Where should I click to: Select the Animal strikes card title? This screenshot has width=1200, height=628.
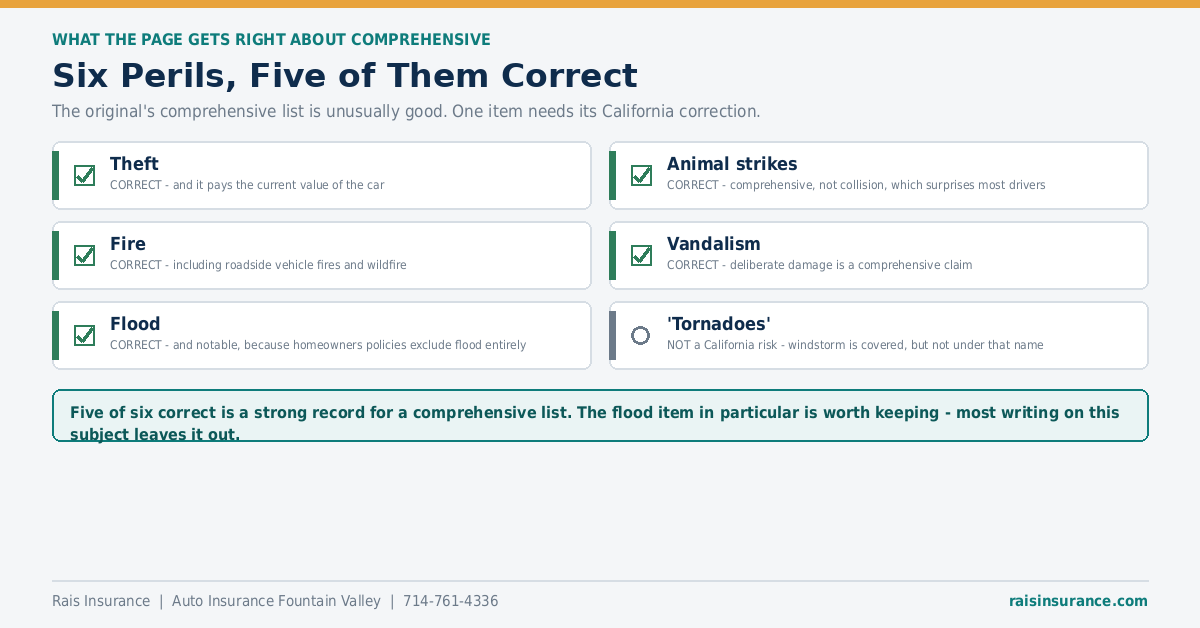[x=732, y=164]
